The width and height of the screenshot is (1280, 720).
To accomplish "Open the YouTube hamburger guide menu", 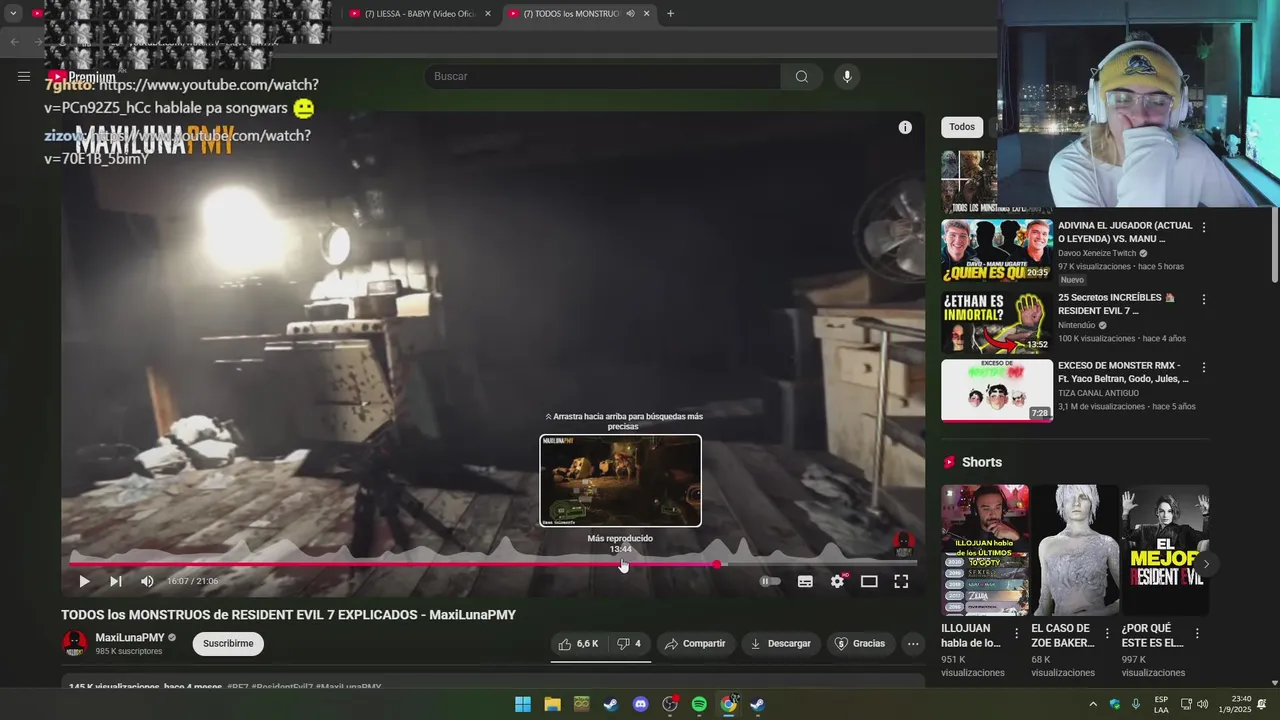I will pos(24,76).
